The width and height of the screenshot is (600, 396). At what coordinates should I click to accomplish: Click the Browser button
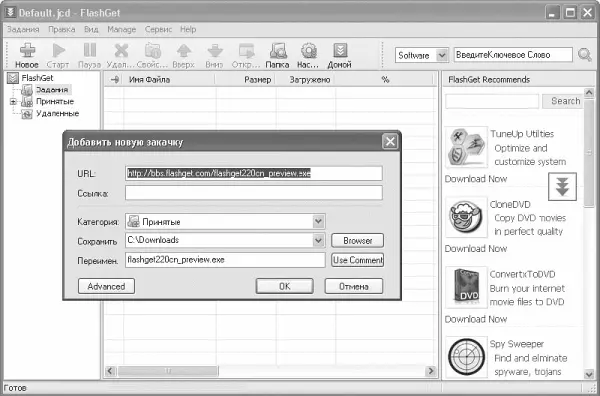pos(357,241)
